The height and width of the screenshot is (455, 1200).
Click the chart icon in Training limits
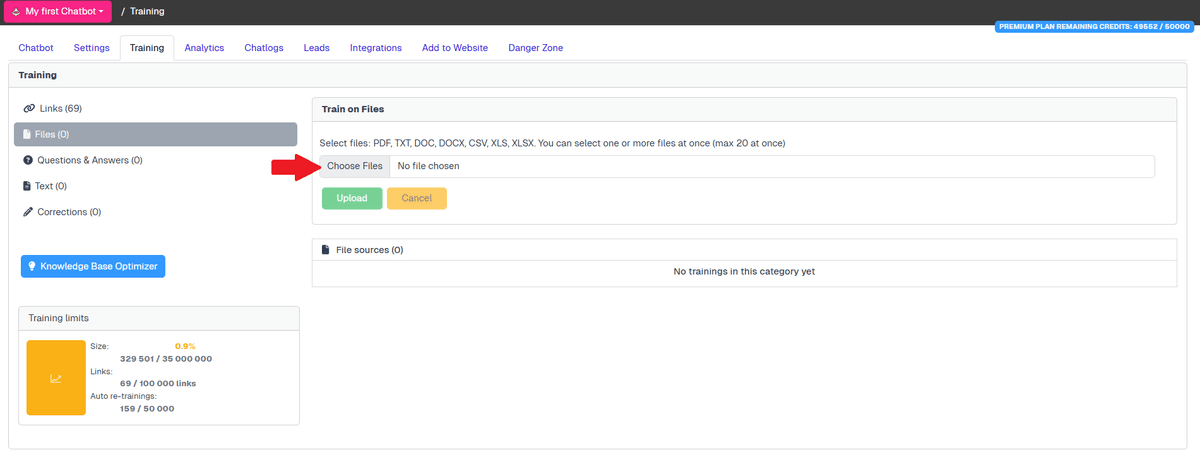click(x=56, y=378)
